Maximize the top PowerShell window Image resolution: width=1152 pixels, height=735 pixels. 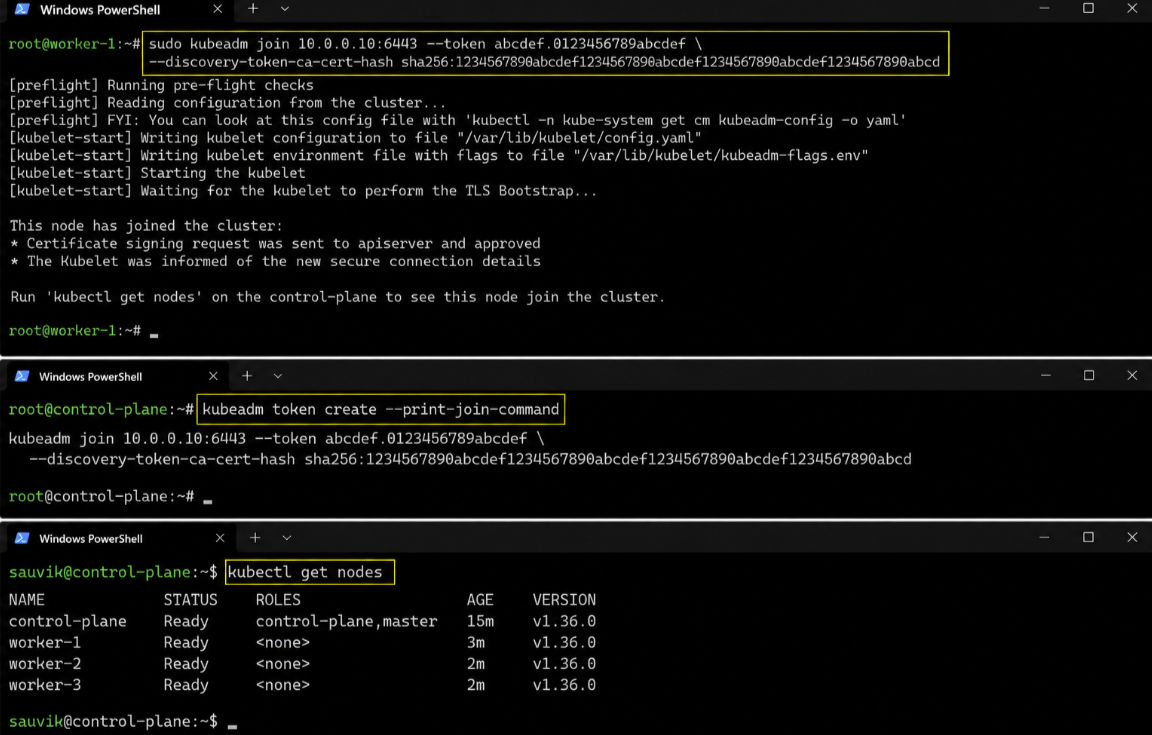point(1088,8)
